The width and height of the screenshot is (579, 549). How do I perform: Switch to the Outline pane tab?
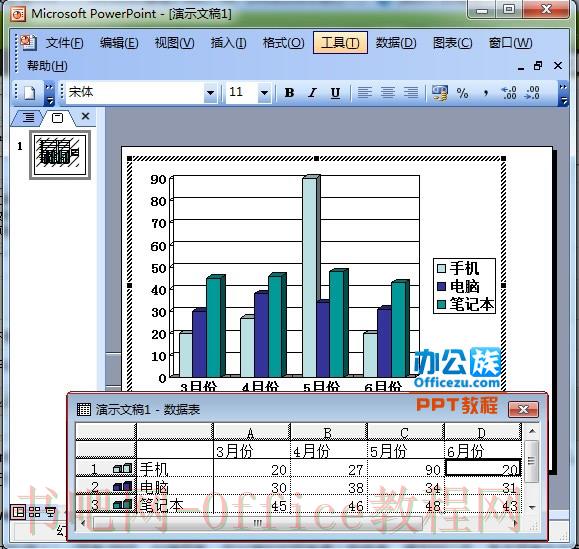point(28,118)
